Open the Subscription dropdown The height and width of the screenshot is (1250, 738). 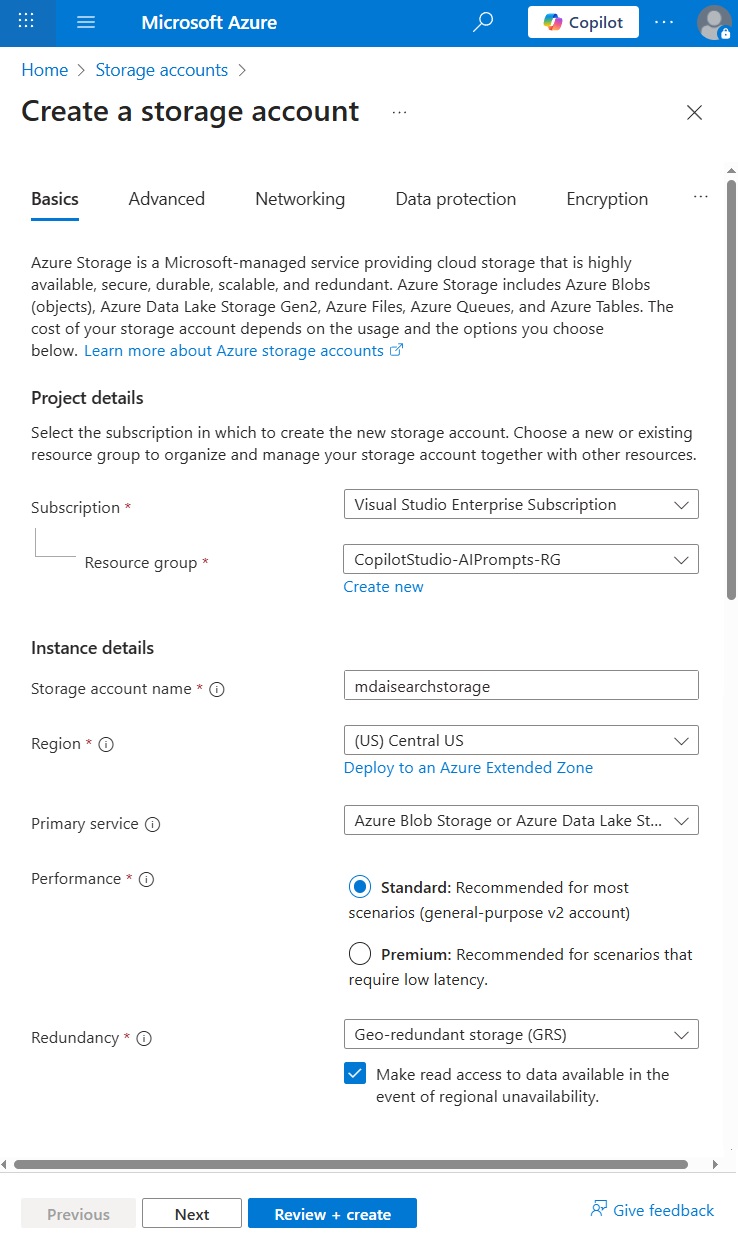(x=520, y=504)
